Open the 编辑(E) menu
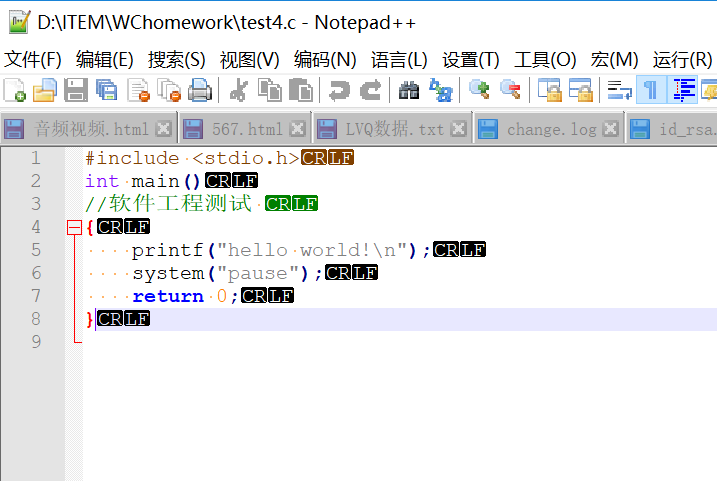Image resolution: width=717 pixels, height=481 pixels. (104, 60)
